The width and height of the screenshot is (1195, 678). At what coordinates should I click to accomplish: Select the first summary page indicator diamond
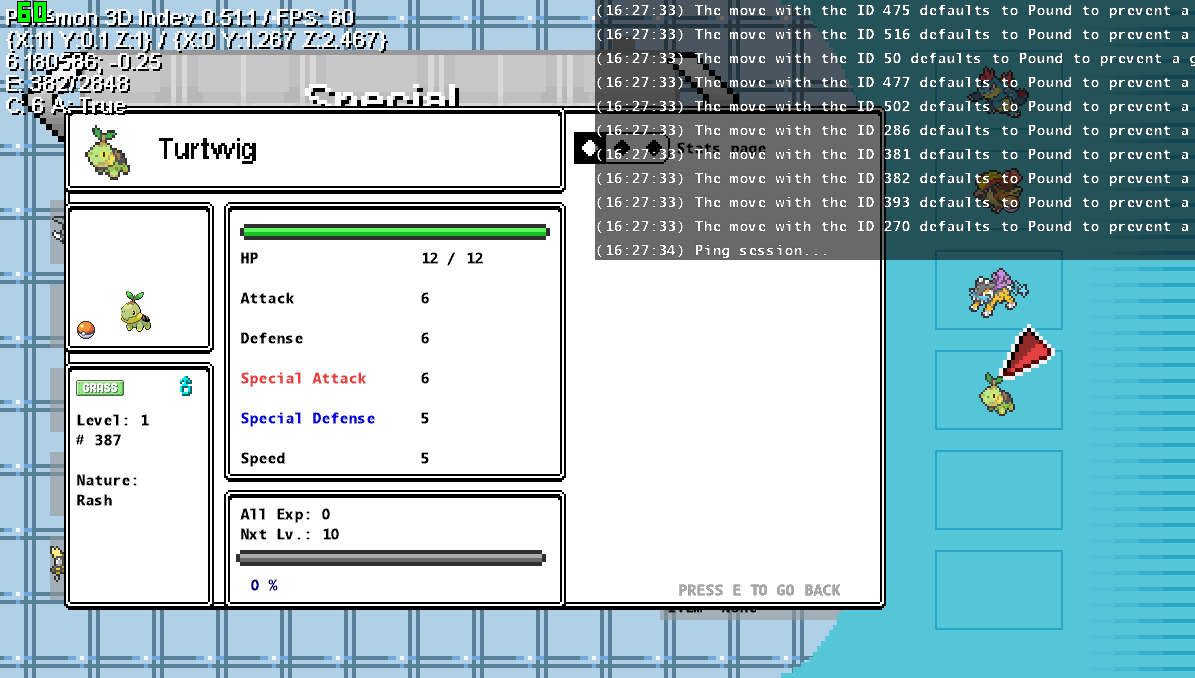(x=589, y=148)
